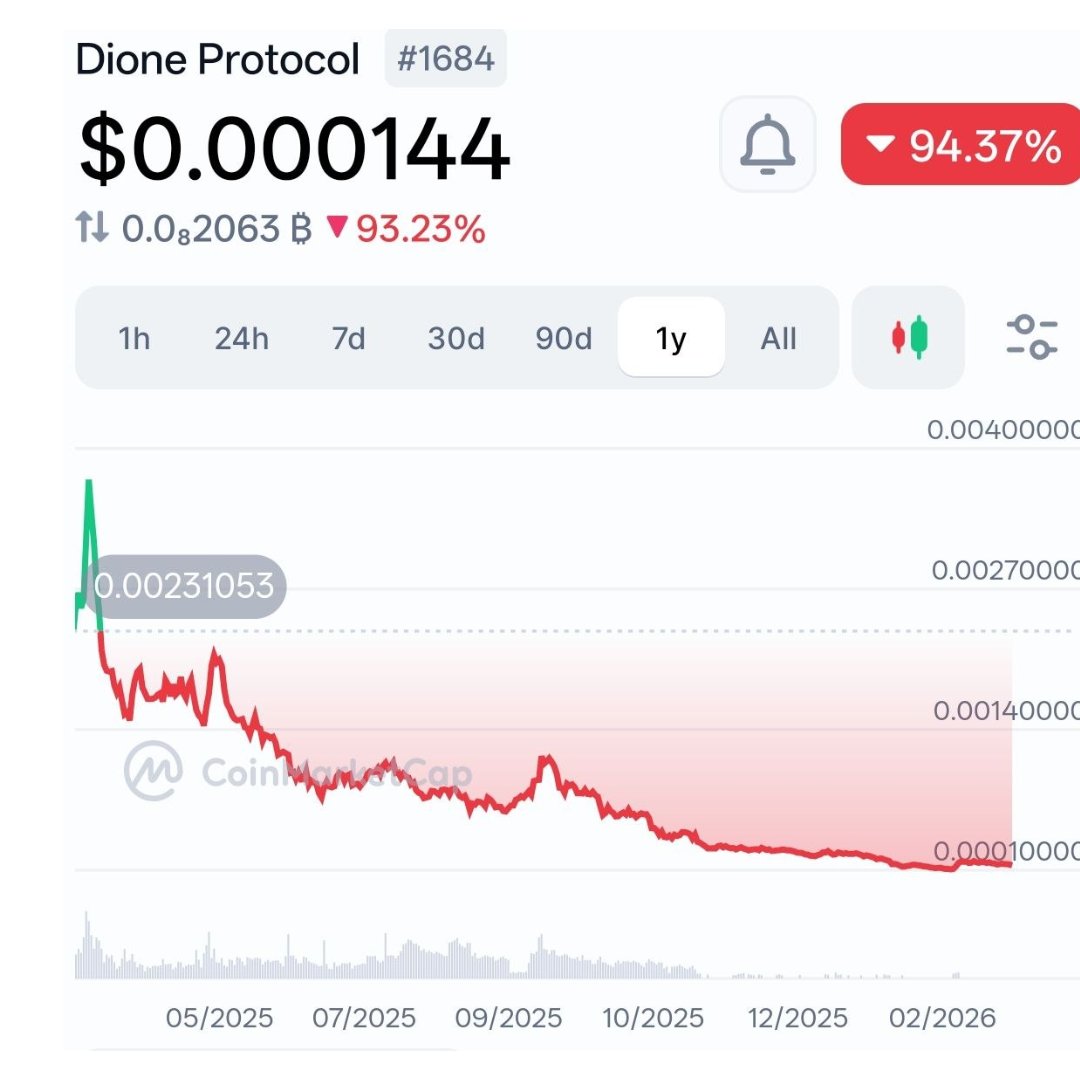Viewport: 1080px width, 1080px height.
Task: Select the 1y time range
Action: click(x=671, y=338)
